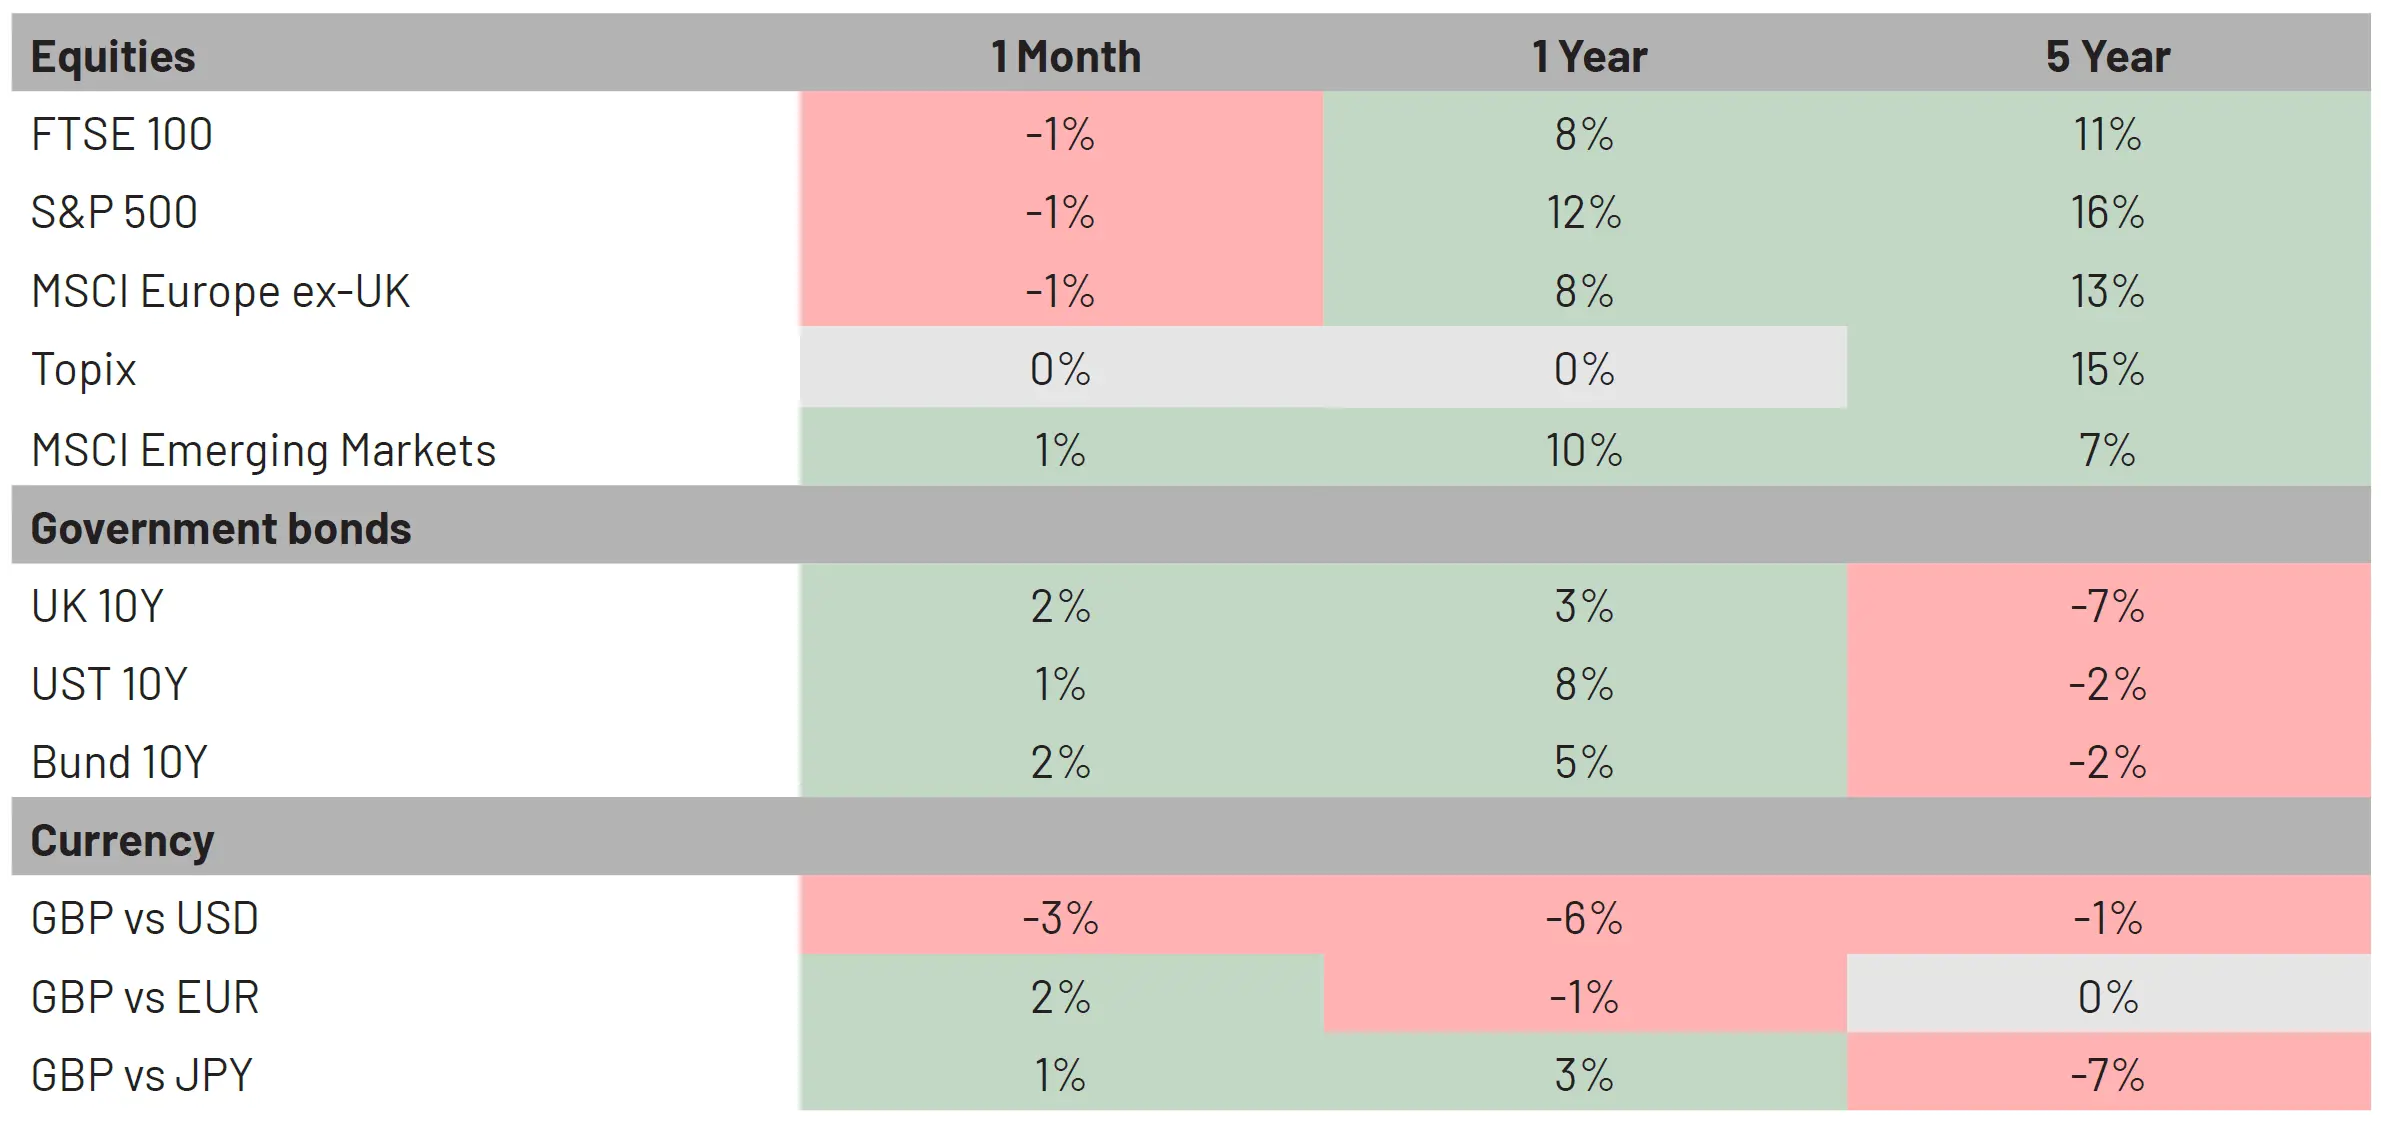The image size is (2381, 1124).
Task: Click the MSCI Europe ex-UK label
Action: (220, 291)
